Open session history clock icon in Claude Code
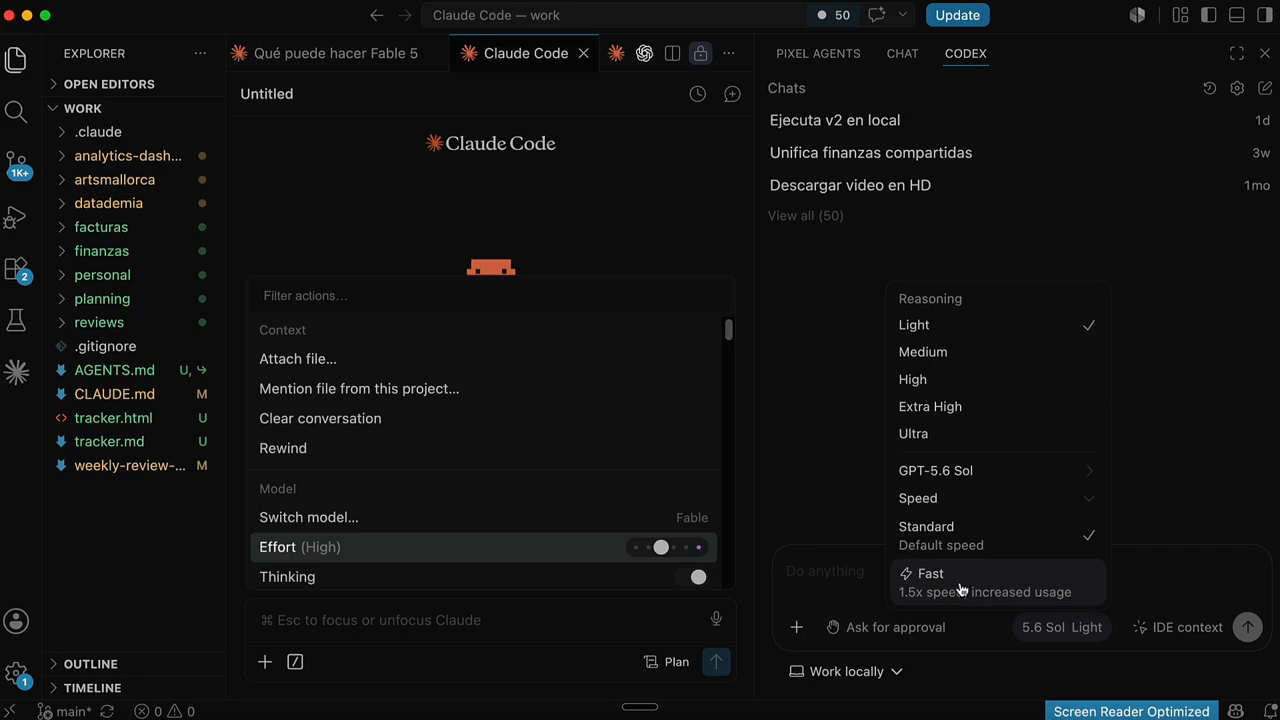The height and width of the screenshot is (720, 1280). coord(698,94)
